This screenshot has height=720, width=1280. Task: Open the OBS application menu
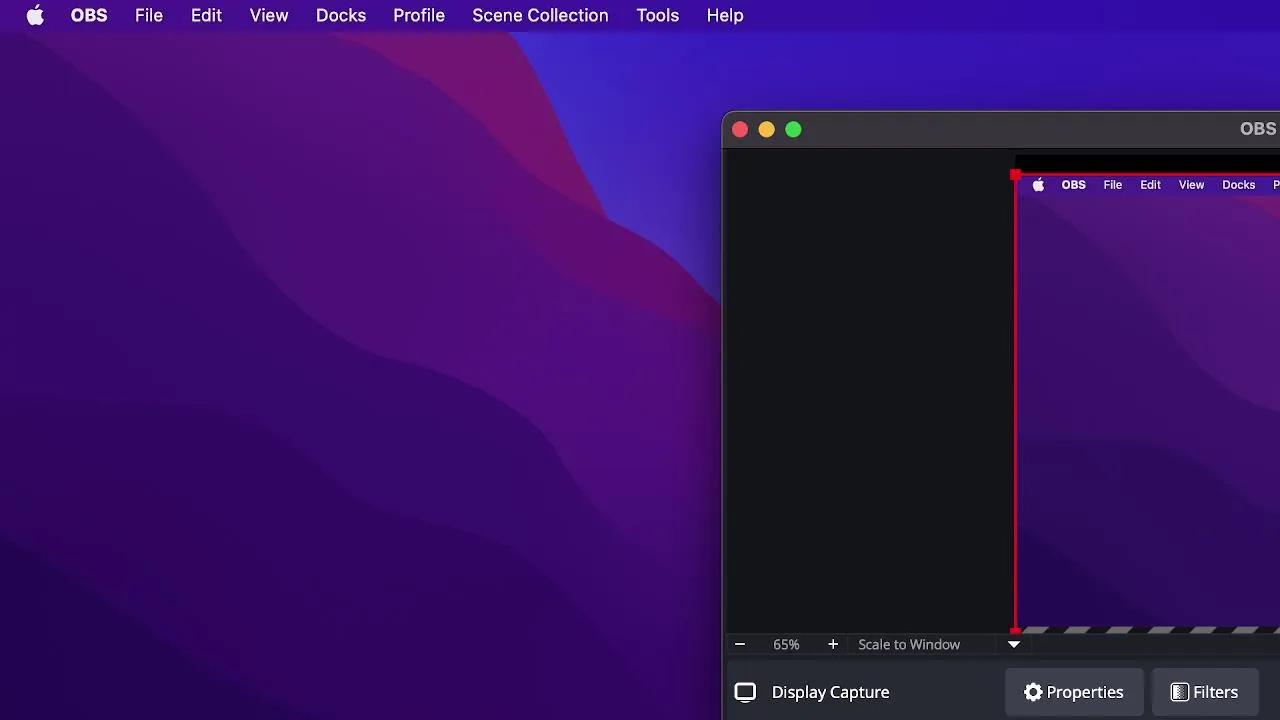(x=89, y=15)
